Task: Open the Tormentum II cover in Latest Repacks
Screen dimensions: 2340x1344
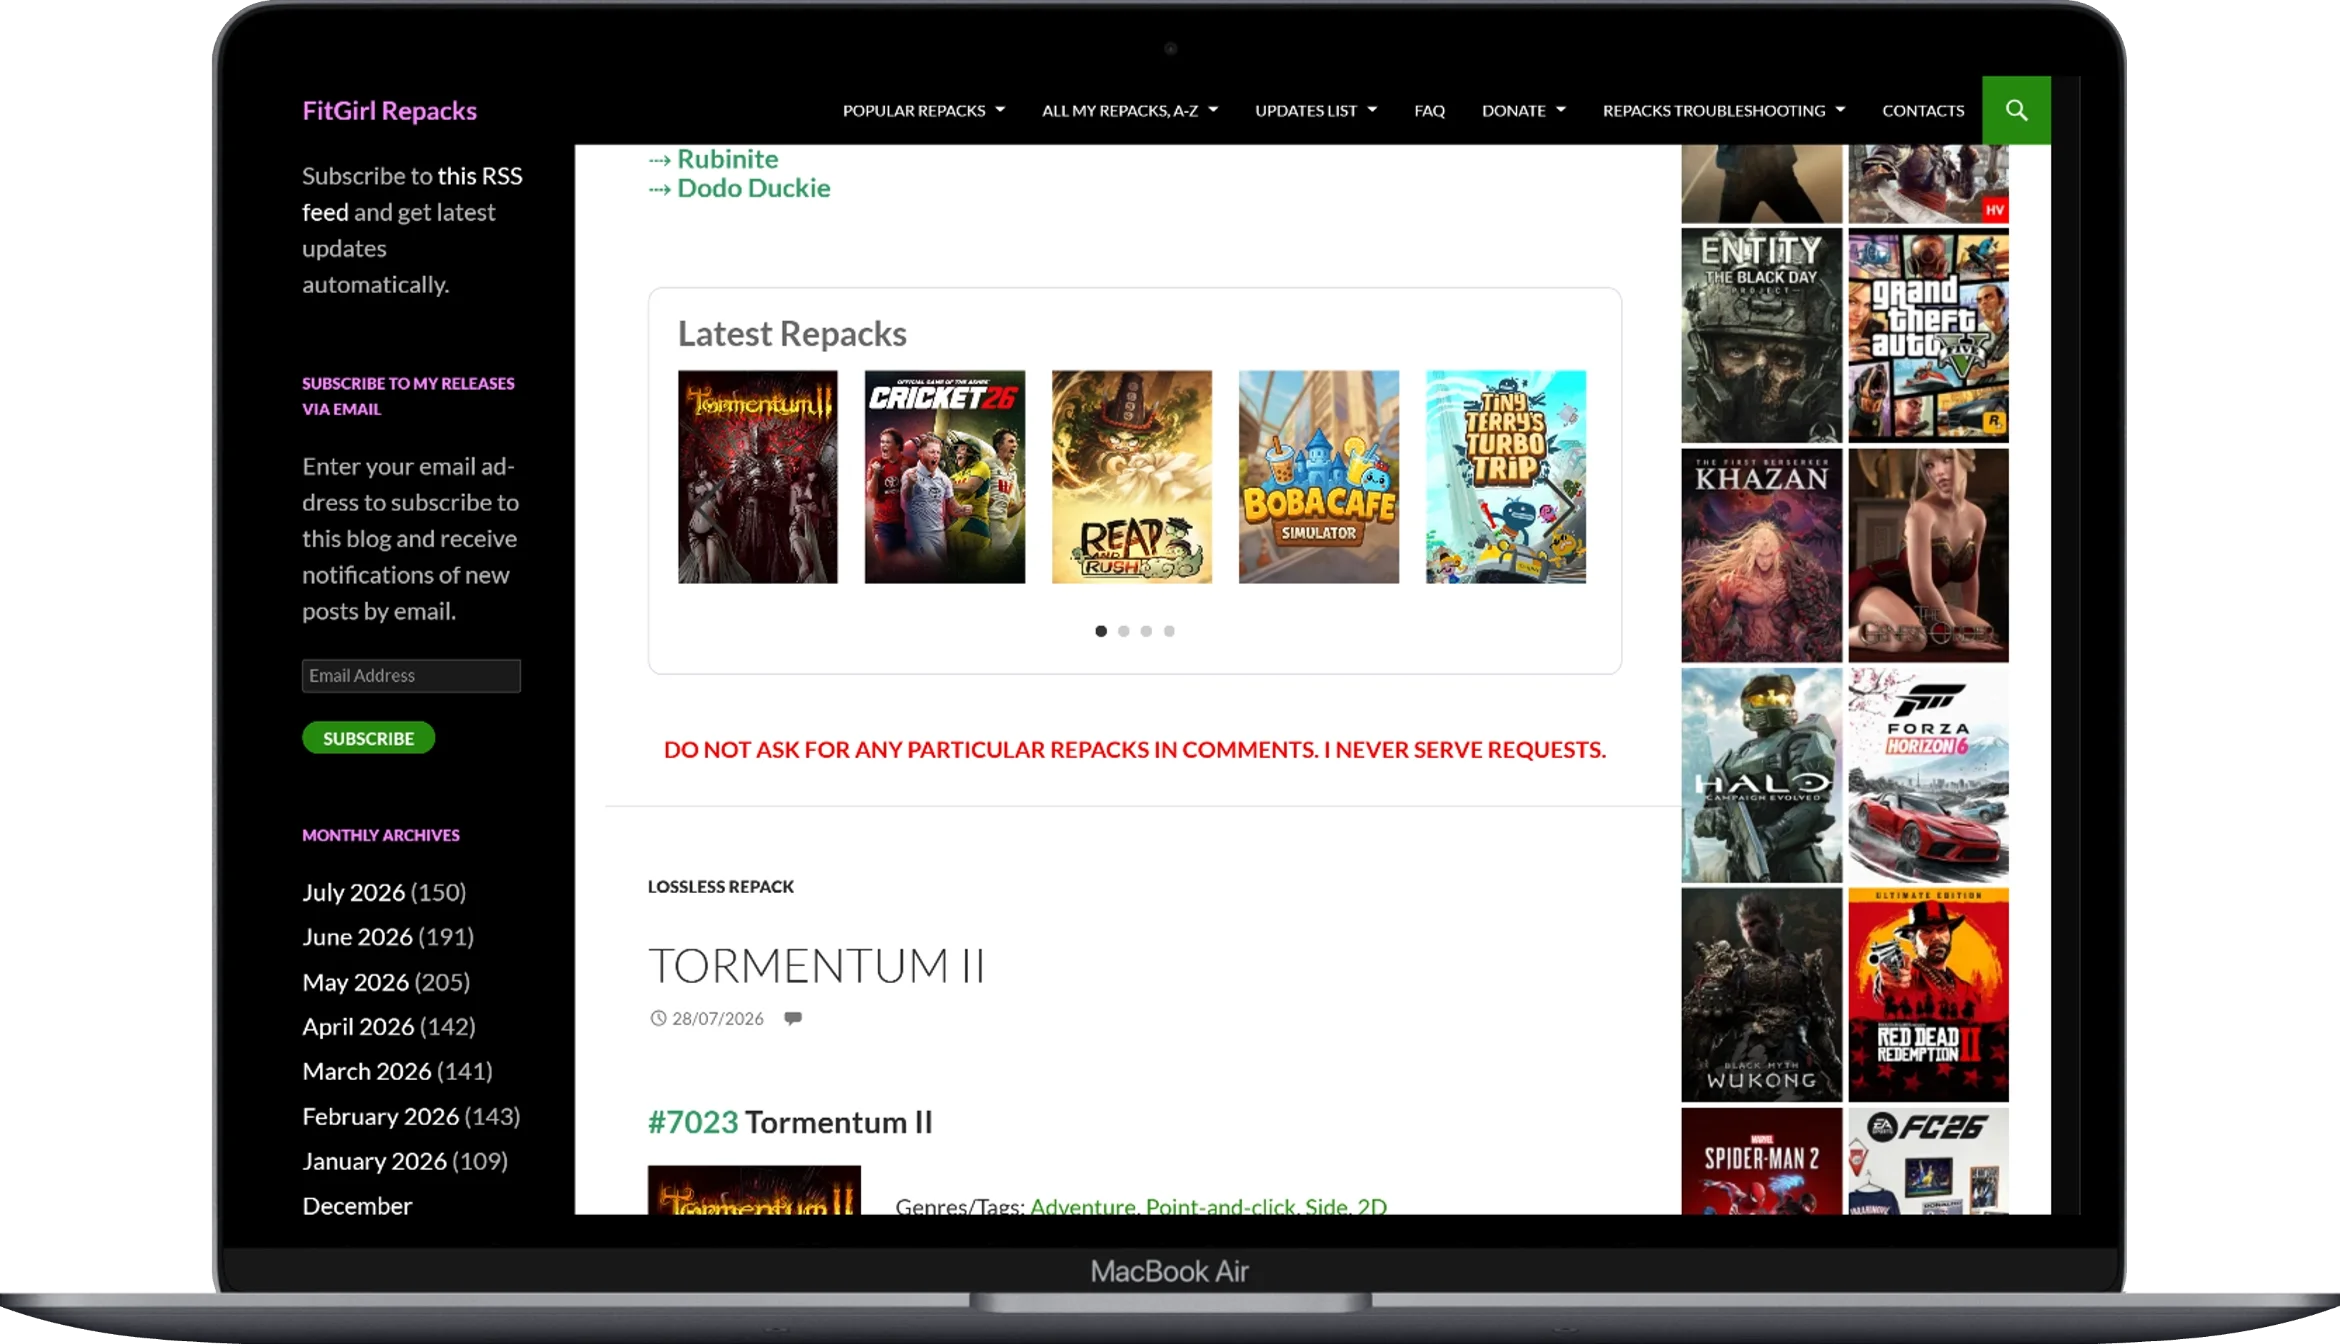Action: click(x=757, y=477)
